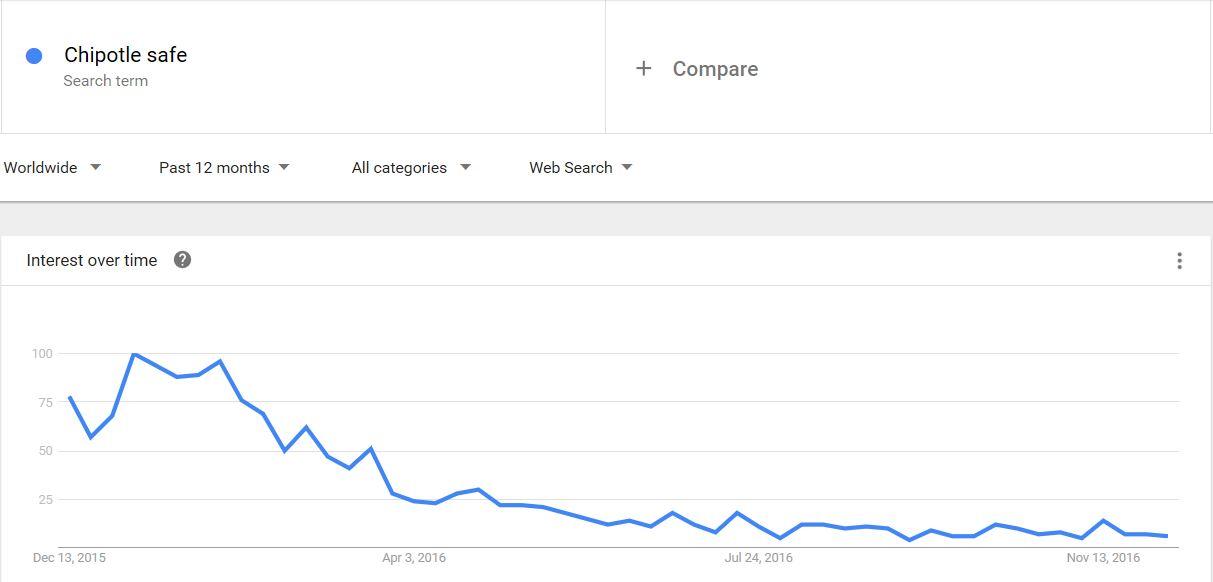Click the Search term subtitle text
The height and width of the screenshot is (582, 1213).
tap(105, 81)
